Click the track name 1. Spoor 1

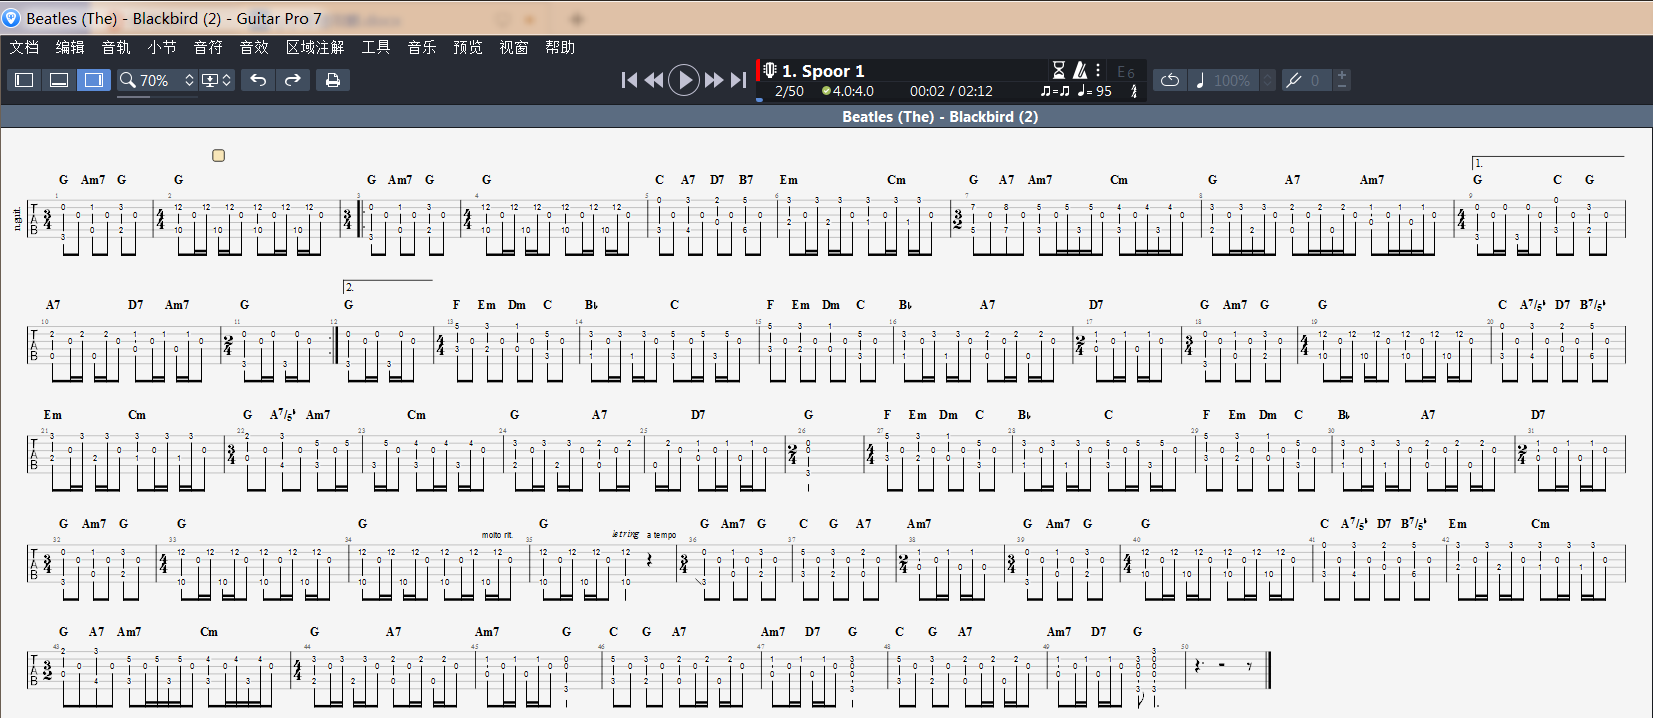click(823, 71)
